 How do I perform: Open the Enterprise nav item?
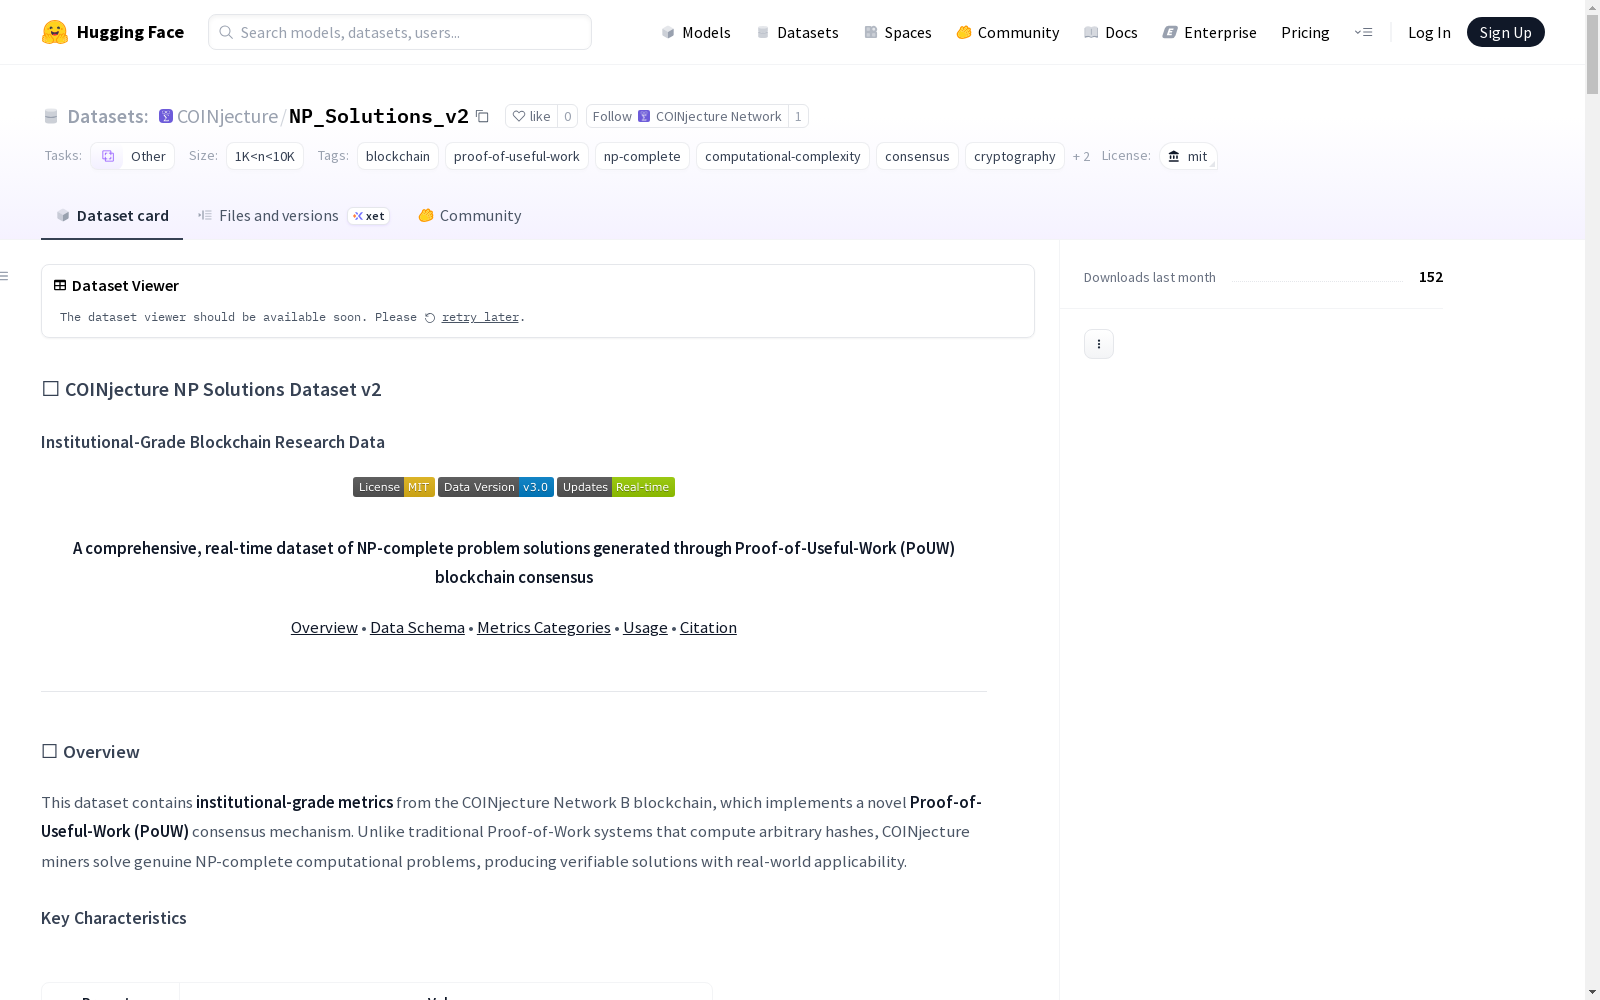[1210, 32]
